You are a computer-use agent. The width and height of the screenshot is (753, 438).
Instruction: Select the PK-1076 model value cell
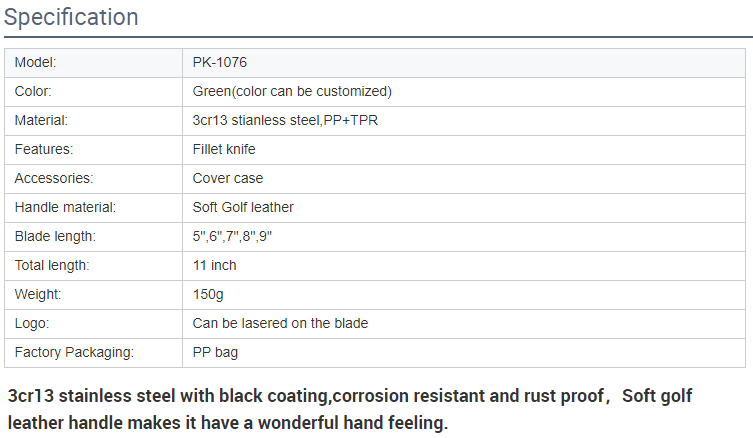pyautogui.click(x=464, y=63)
